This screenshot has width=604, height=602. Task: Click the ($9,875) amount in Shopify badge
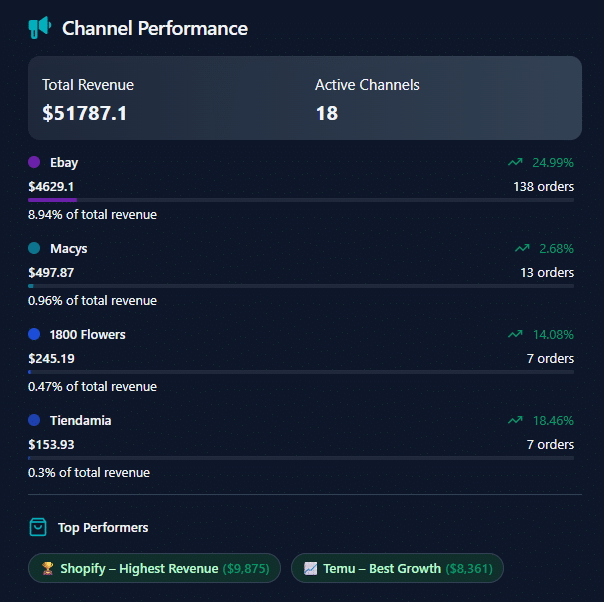pos(246,568)
